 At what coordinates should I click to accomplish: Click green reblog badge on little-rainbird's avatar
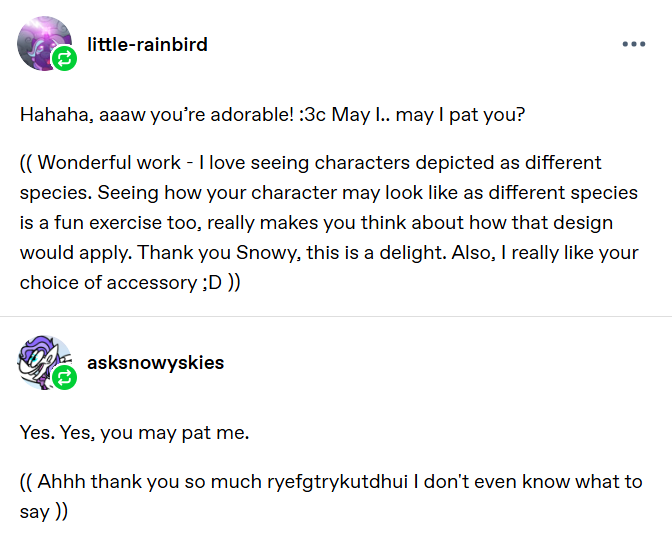click(x=65, y=61)
